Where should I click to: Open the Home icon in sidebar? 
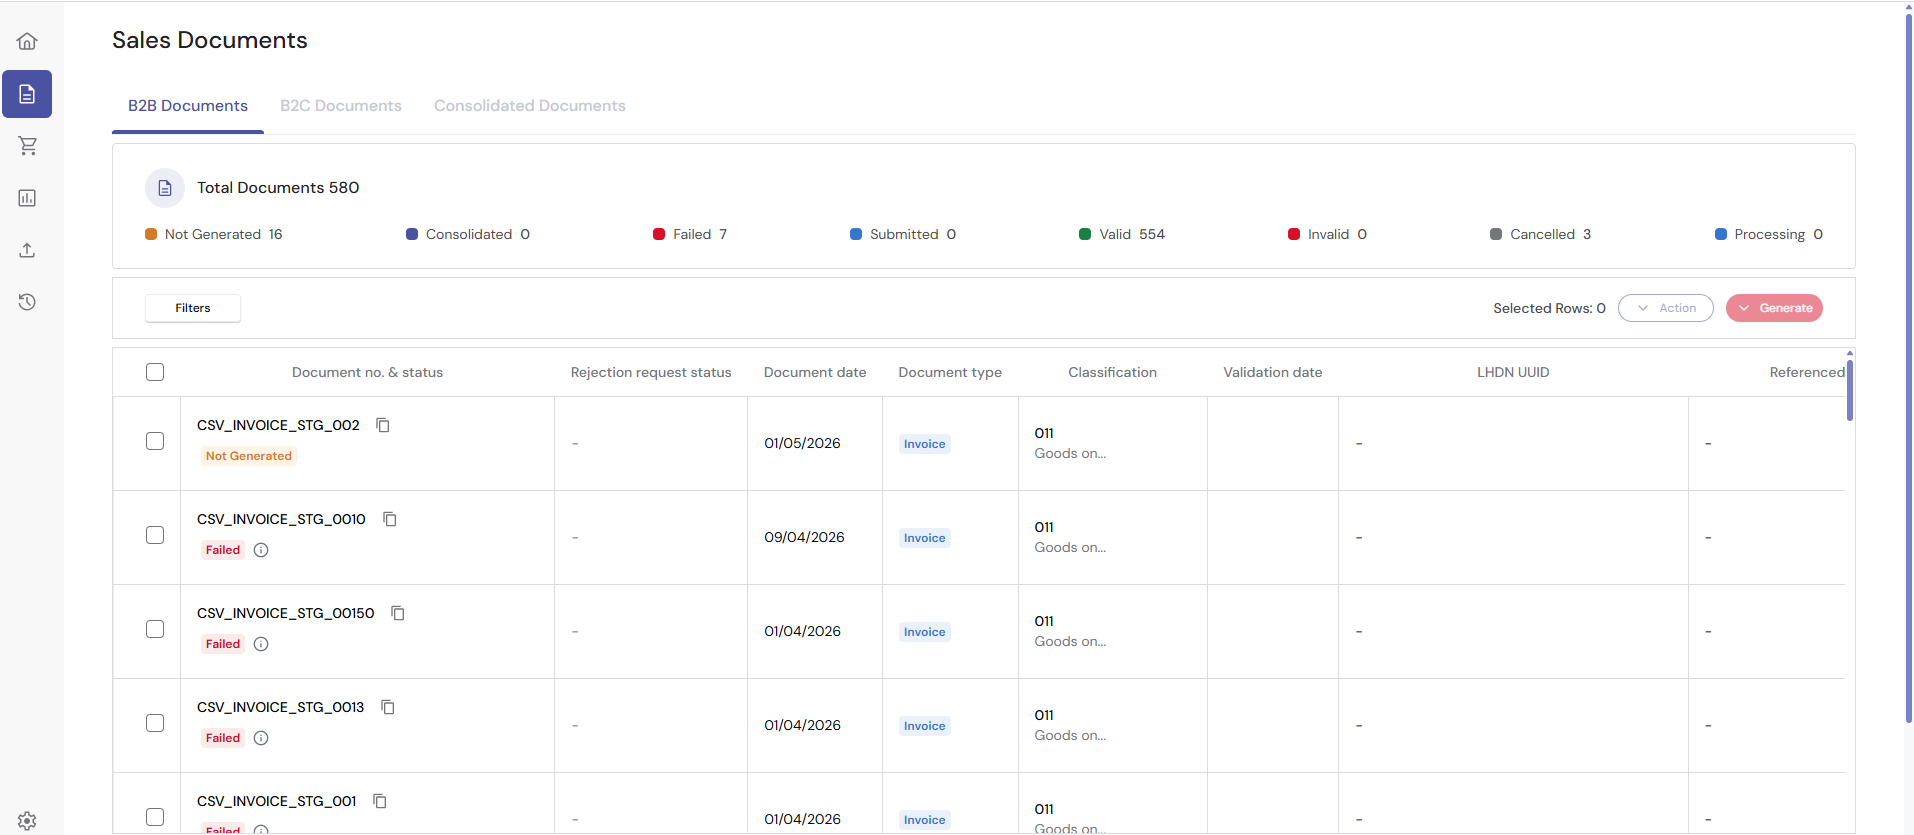click(27, 41)
